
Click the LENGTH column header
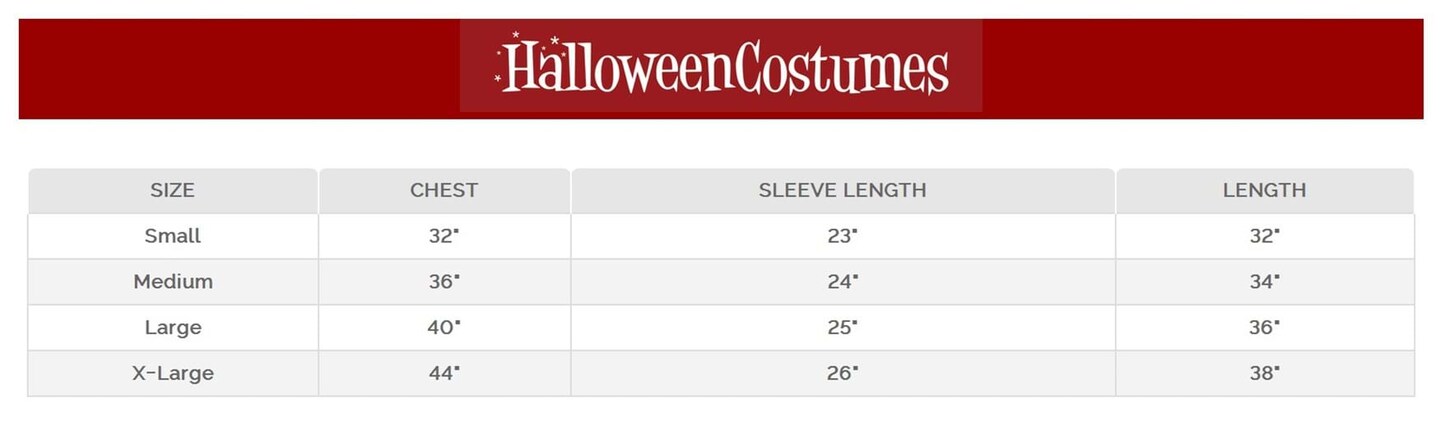(1264, 190)
